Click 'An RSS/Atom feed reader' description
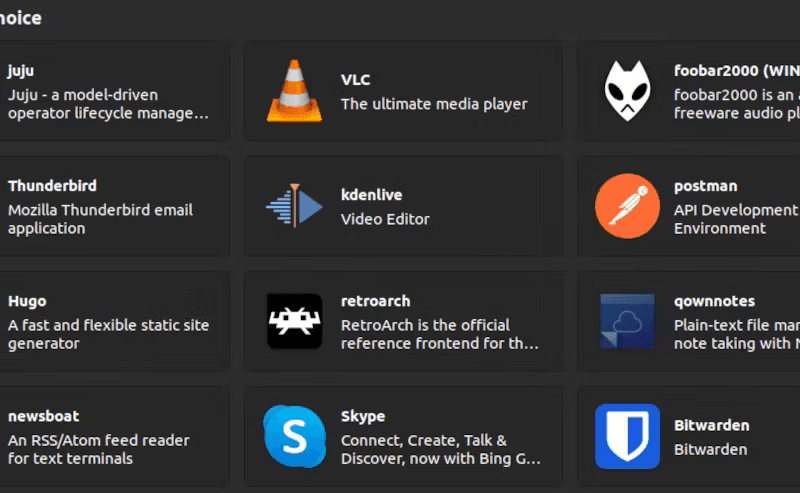 [98, 450]
